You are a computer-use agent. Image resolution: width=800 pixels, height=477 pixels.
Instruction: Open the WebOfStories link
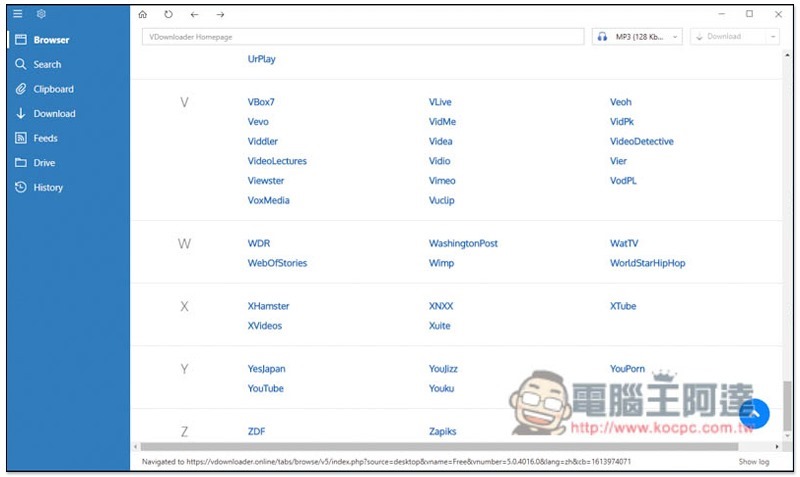[x=277, y=263]
